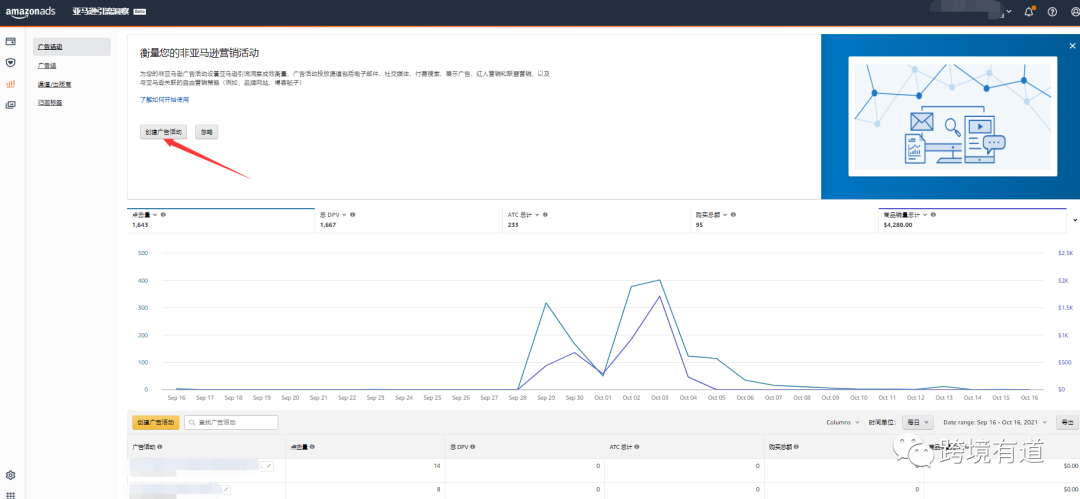Screen dimensions: 1080x499
Task: Click the help question mark icon
Action: 1052,12
